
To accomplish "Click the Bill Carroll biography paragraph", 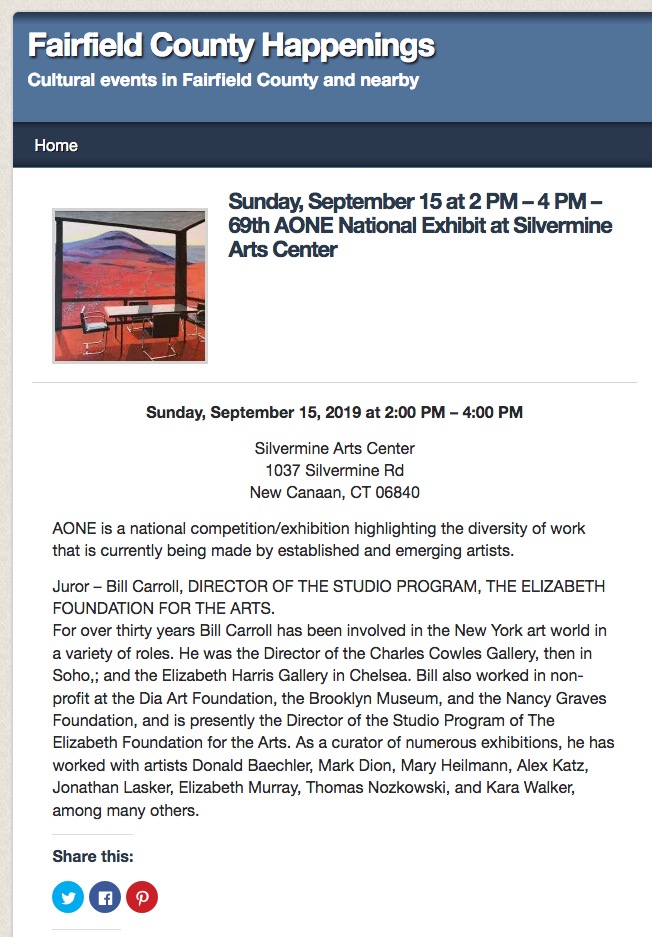I will click(x=333, y=720).
